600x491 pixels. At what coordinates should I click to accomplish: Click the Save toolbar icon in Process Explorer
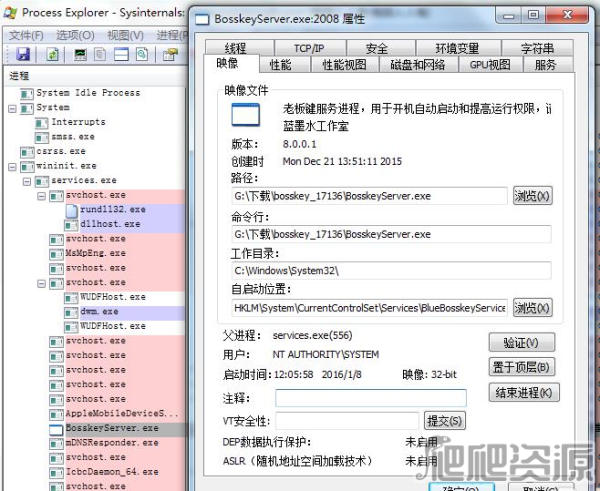(23, 54)
